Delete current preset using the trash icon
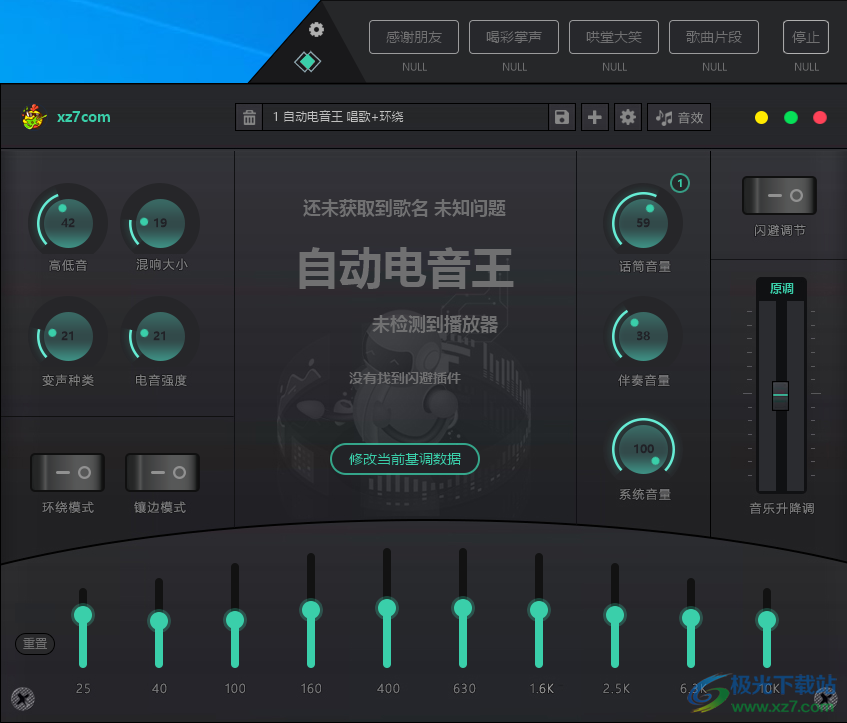847x723 pixels. (x=249, y=117)
